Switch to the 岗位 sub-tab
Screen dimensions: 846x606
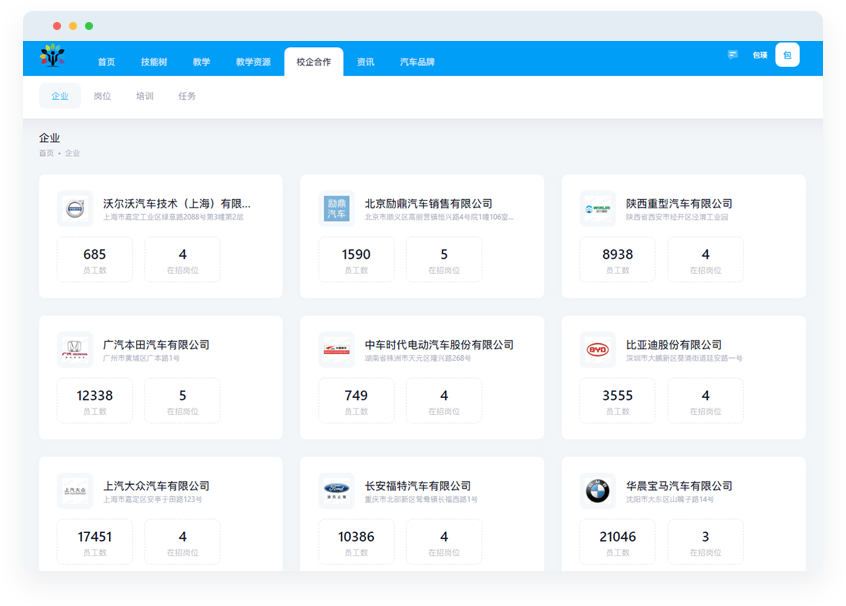(102, 96)
